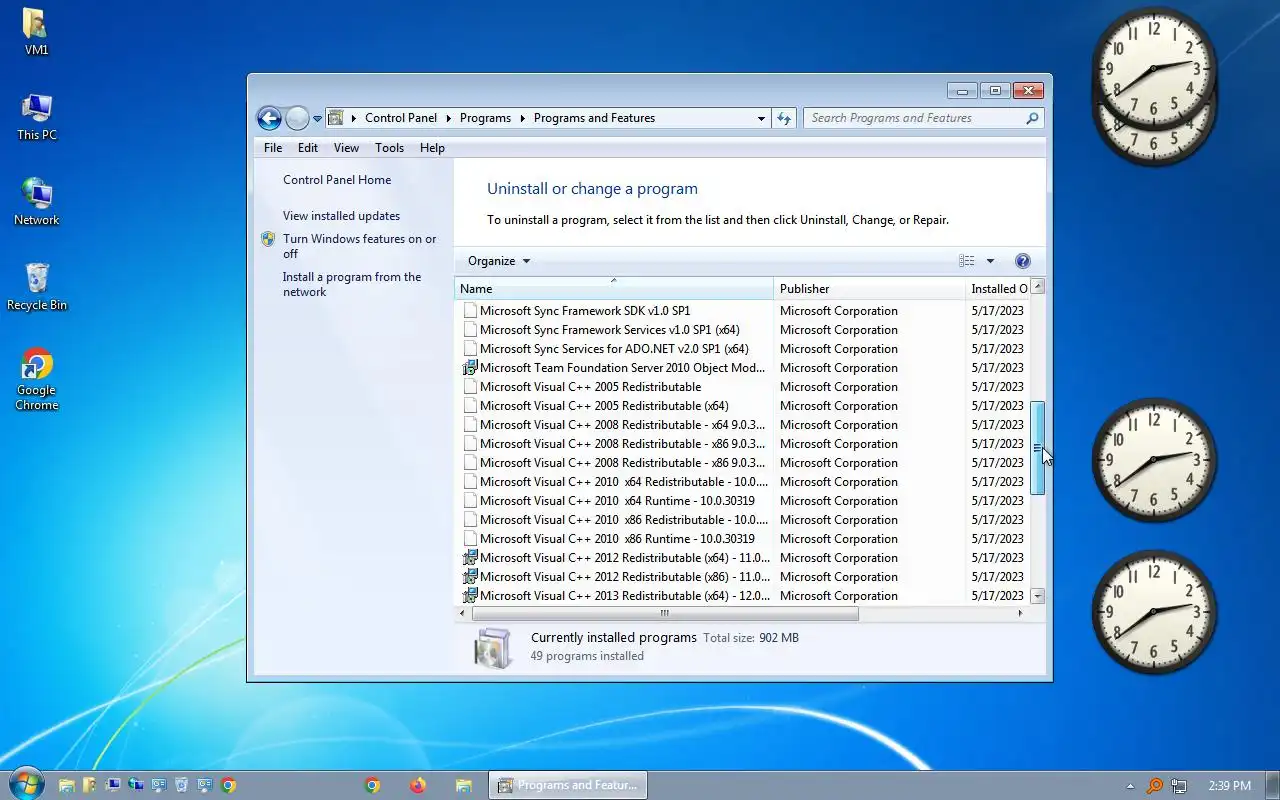This screenshot has height=800, width=1280.
Task: Expand the arrow after Control Panel breadcrumb
Action: 449,118
